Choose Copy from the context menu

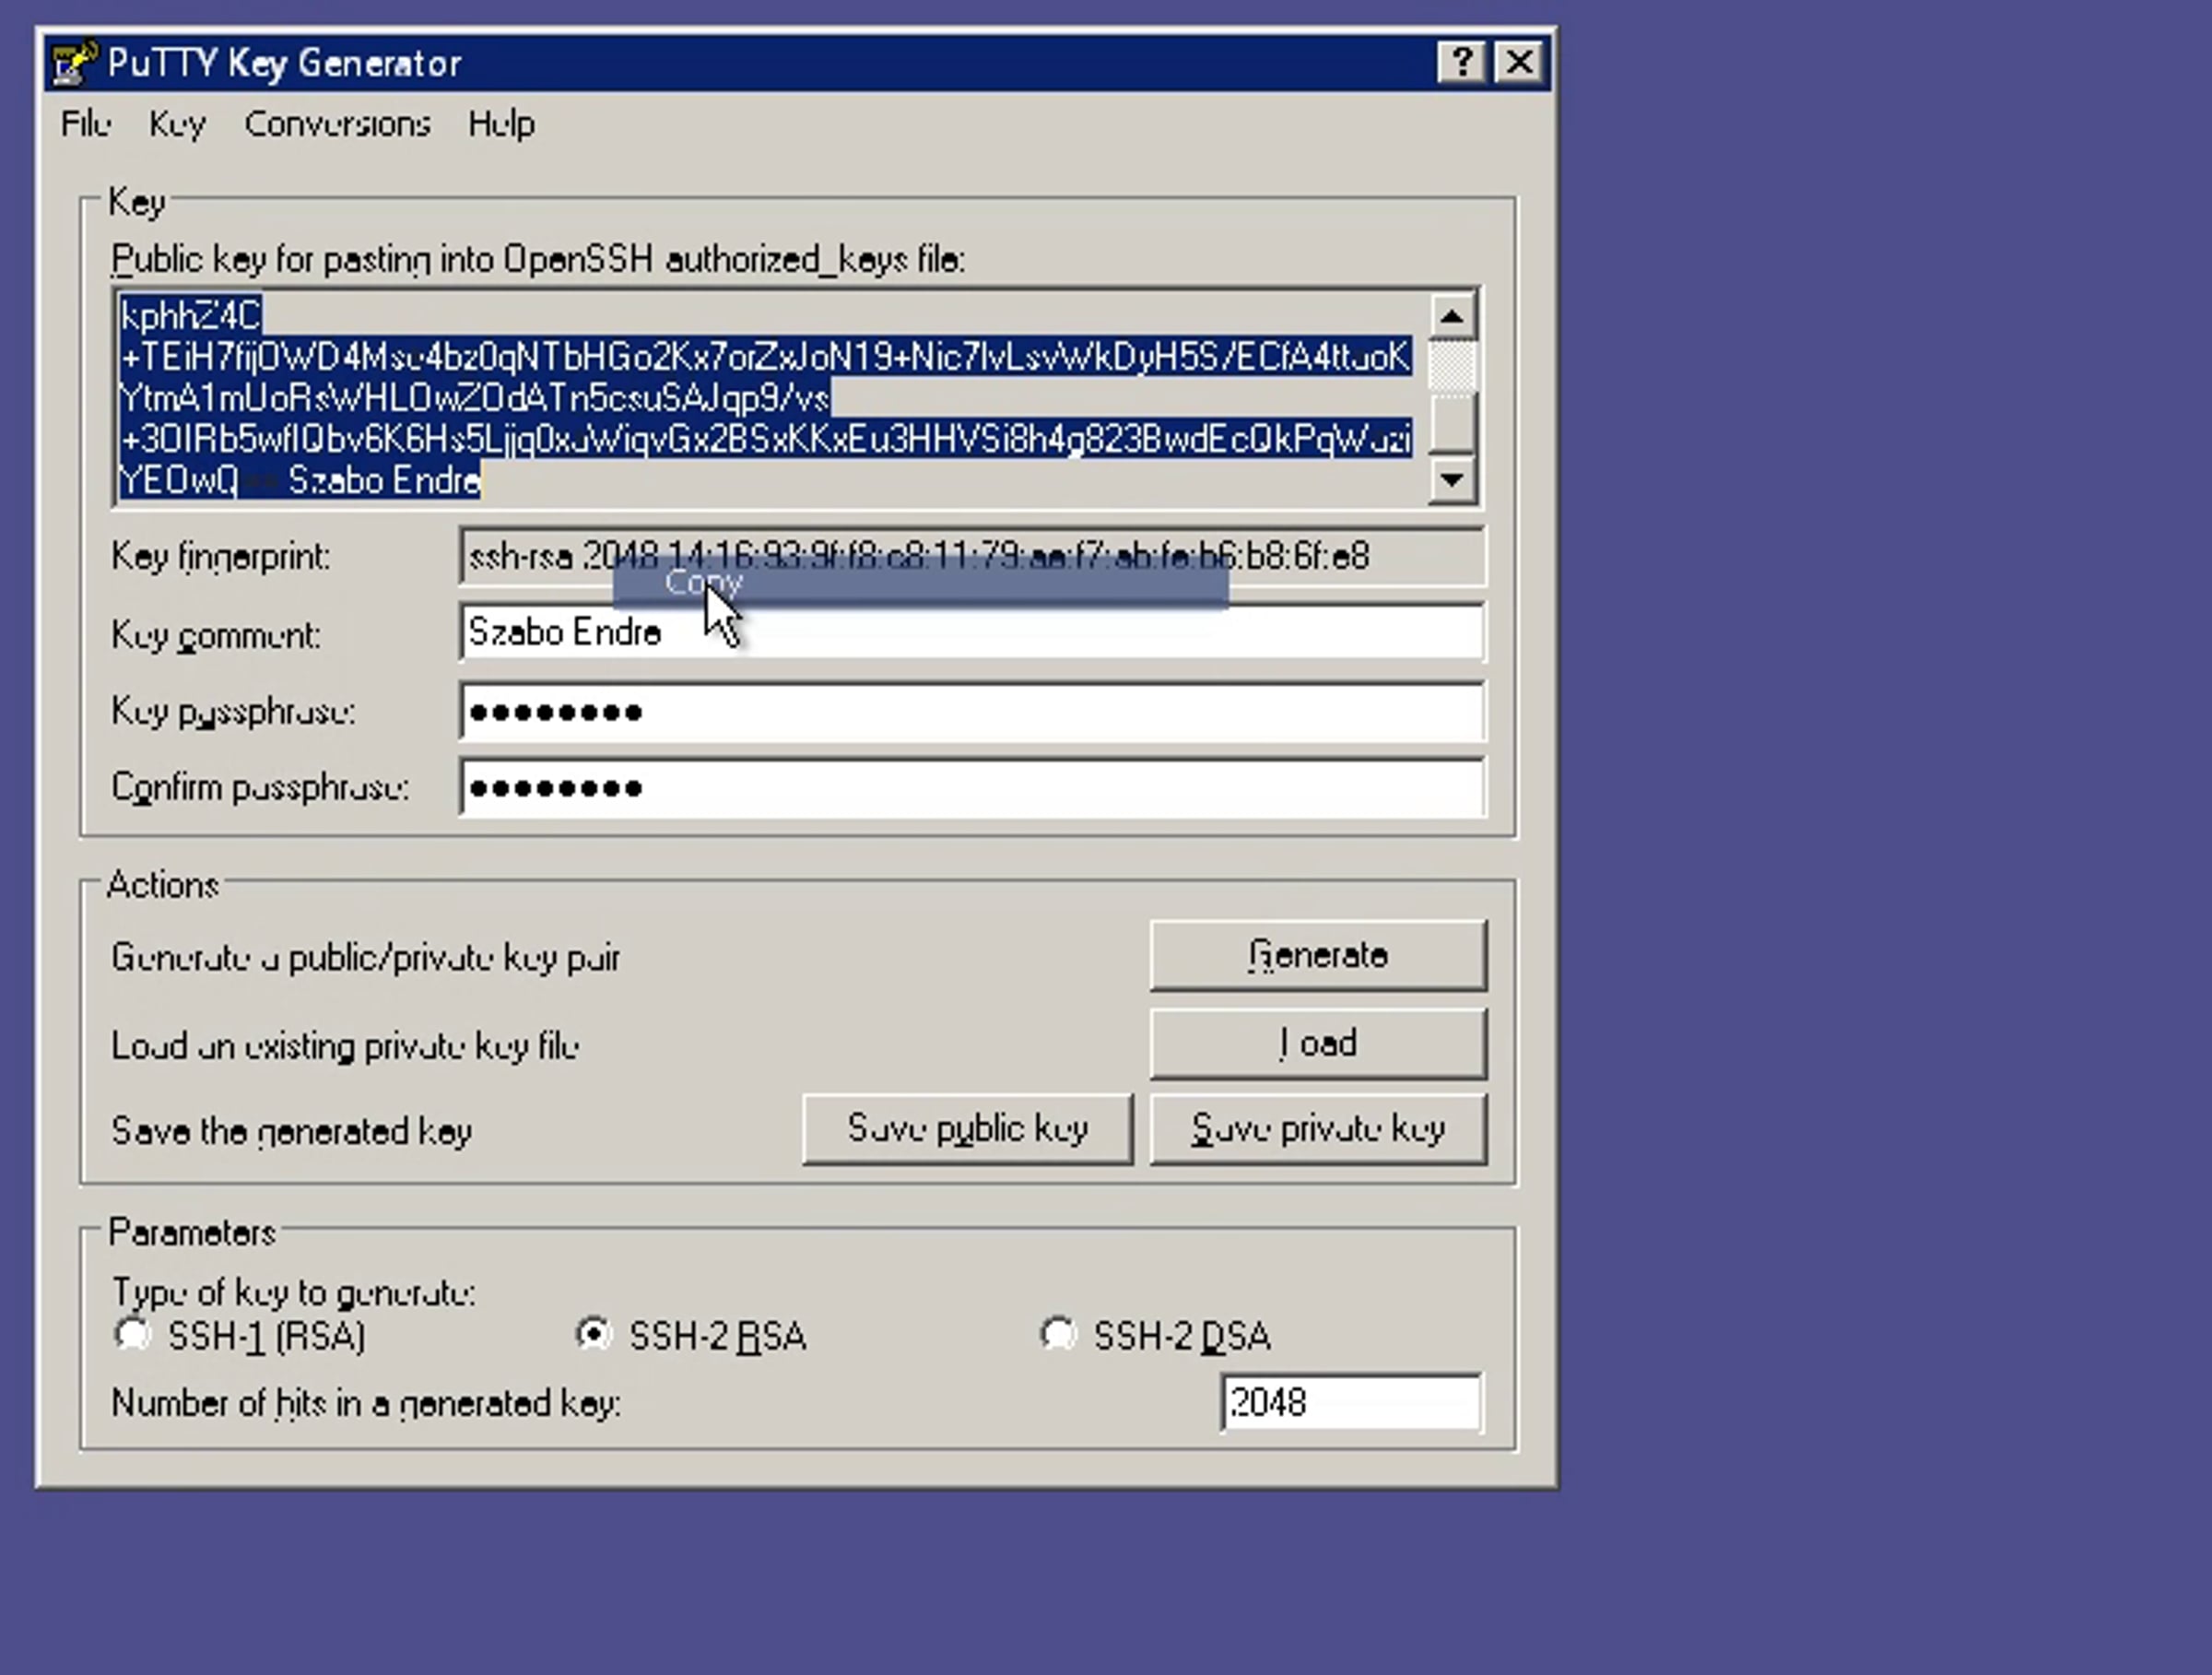tap(704, 583)
